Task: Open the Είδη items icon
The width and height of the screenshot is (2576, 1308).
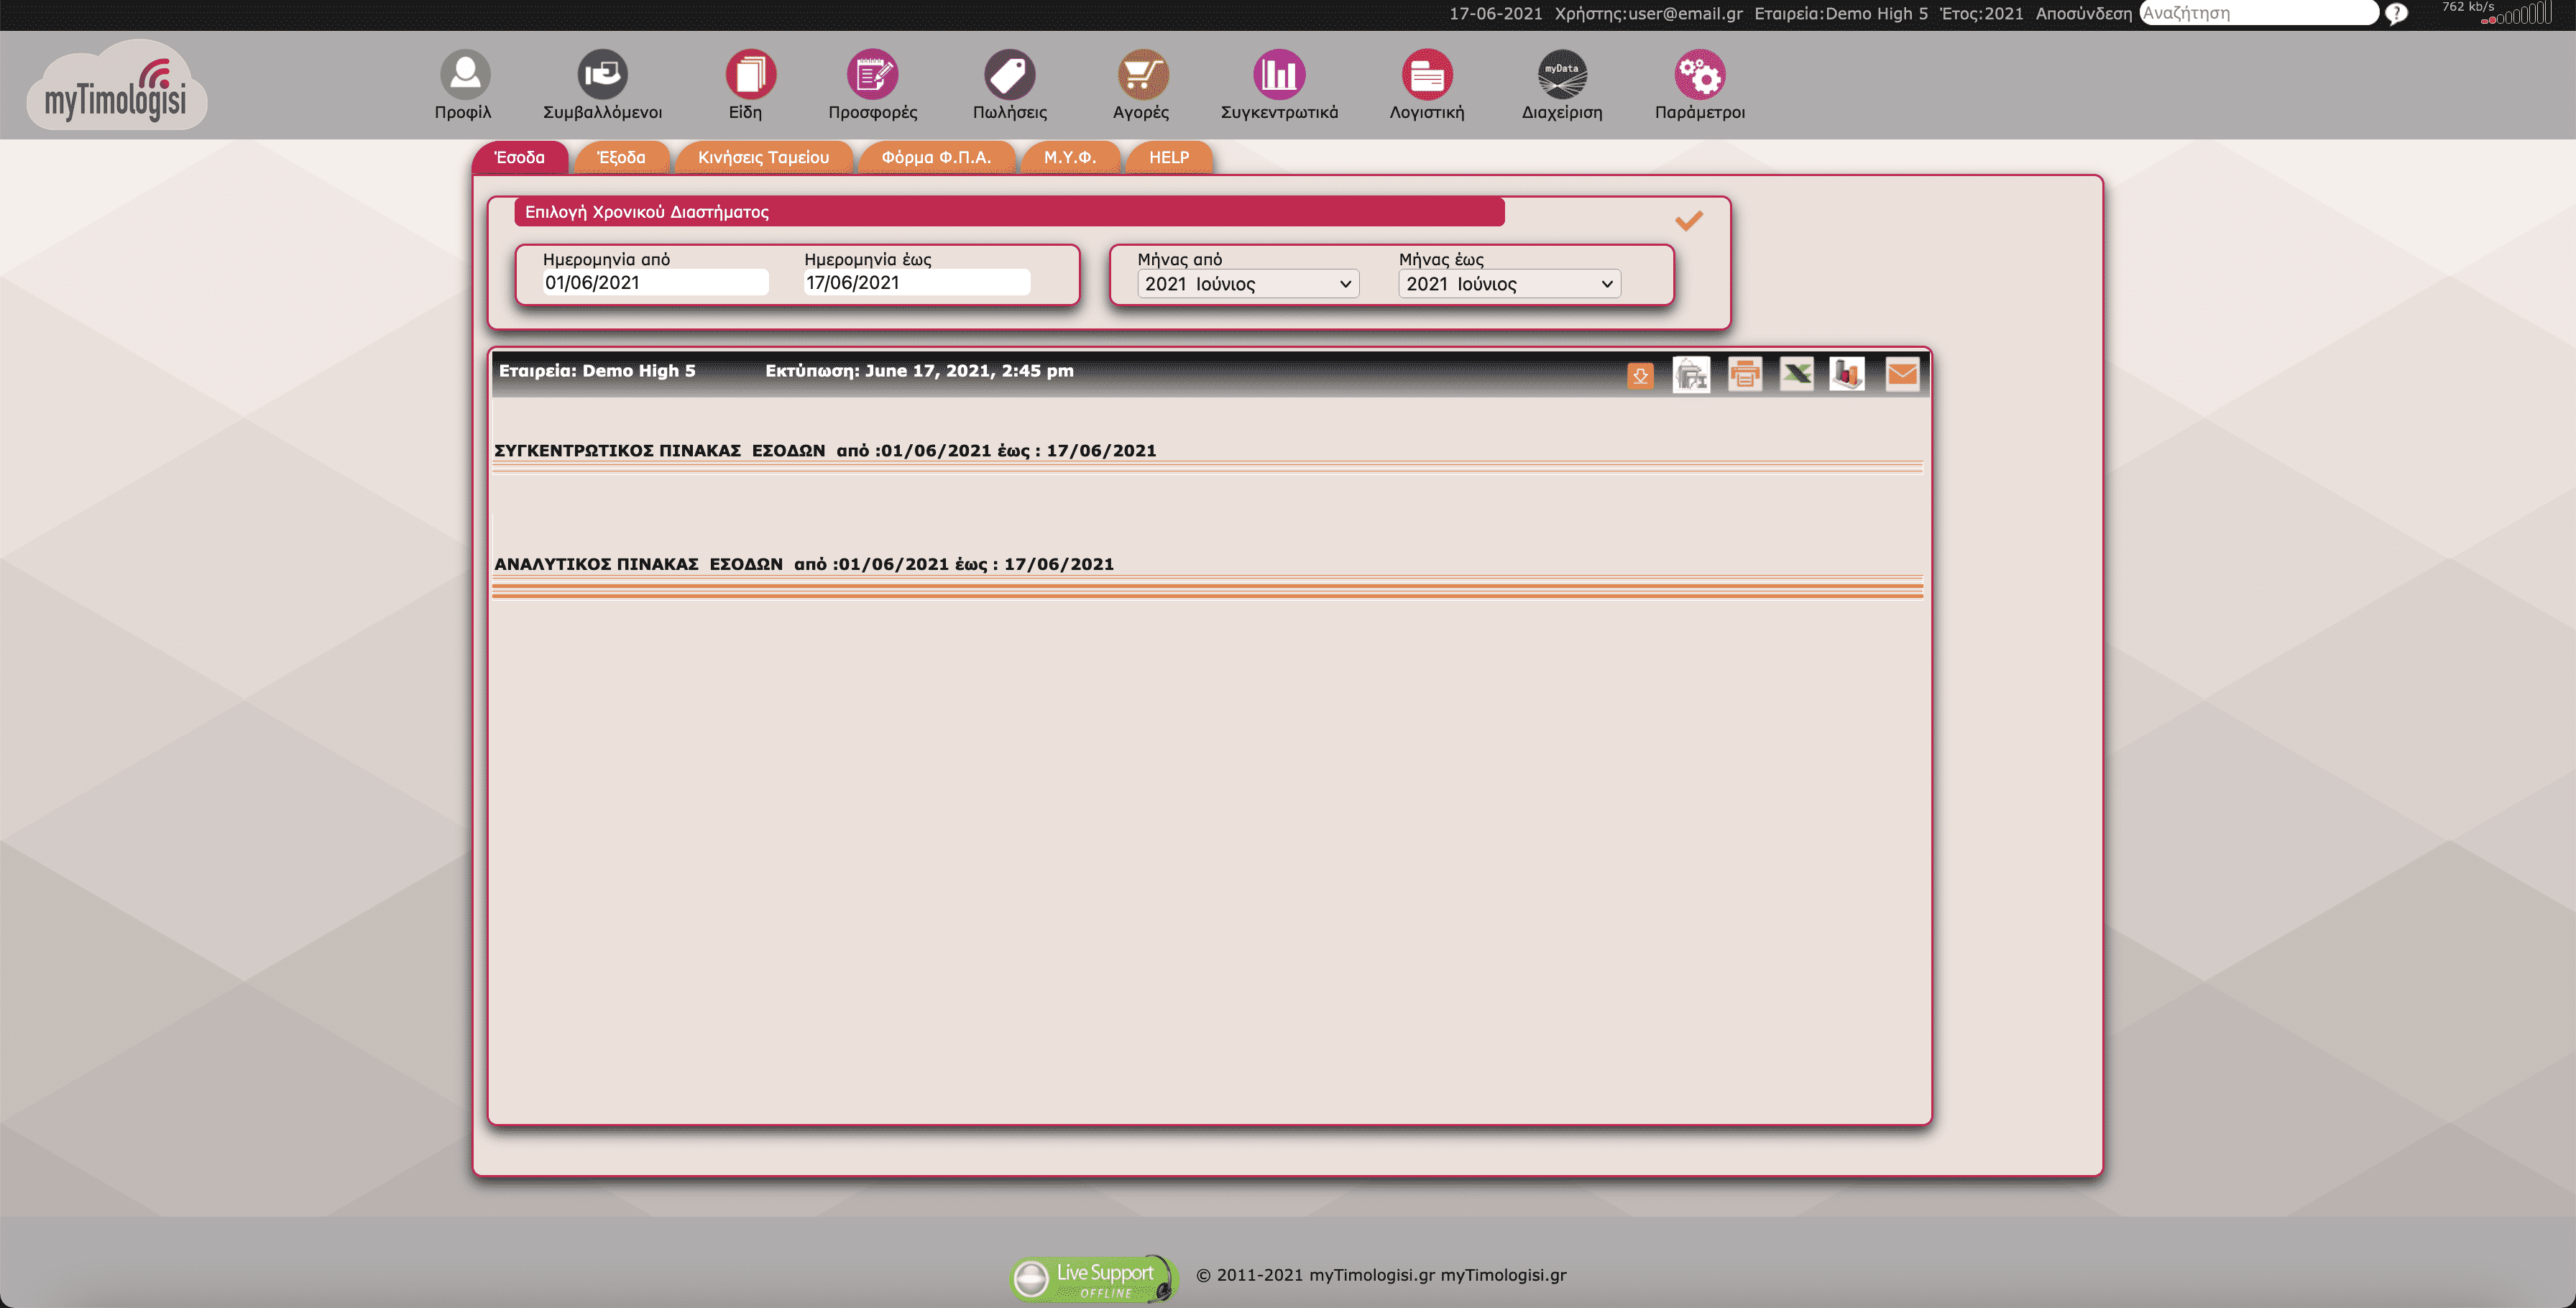Action: (x=749, y=75)
